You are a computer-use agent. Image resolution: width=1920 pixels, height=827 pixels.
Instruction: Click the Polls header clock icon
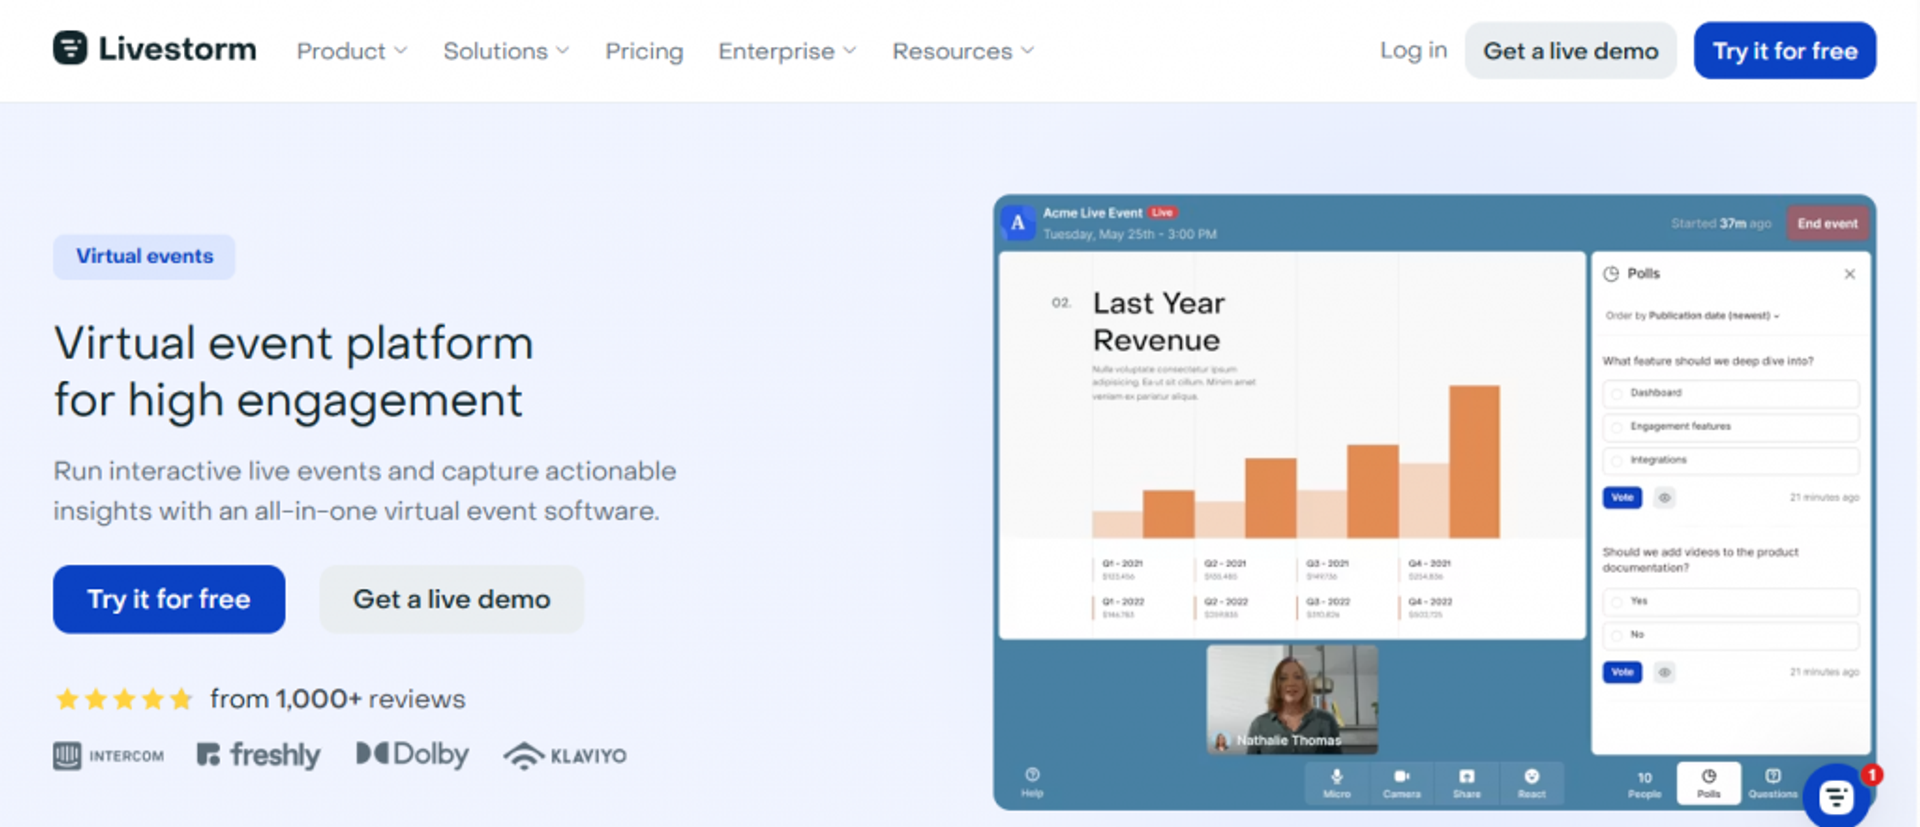coord(1611,274)
